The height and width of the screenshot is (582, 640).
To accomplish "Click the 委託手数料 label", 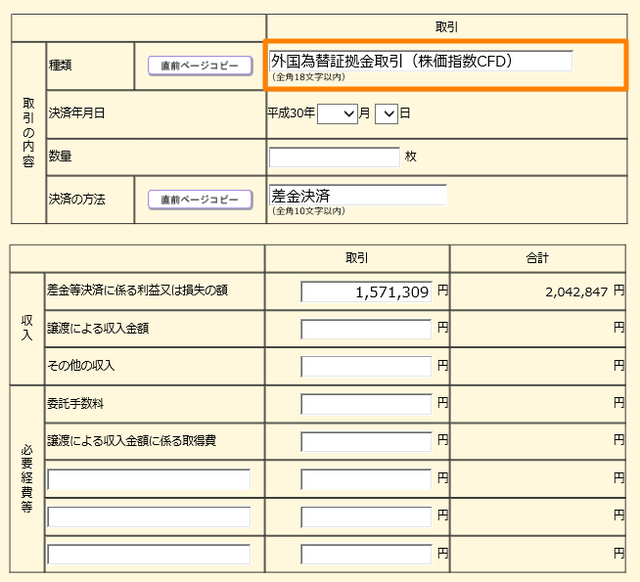I will point(76,404).
